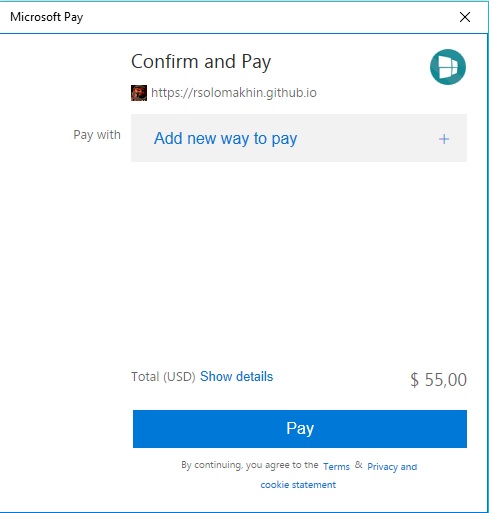Image resolution: width=489 pixels, height=513 pixels.
Task: Open the Terms link
Action: pyautogui.click(x=336, y=466)
